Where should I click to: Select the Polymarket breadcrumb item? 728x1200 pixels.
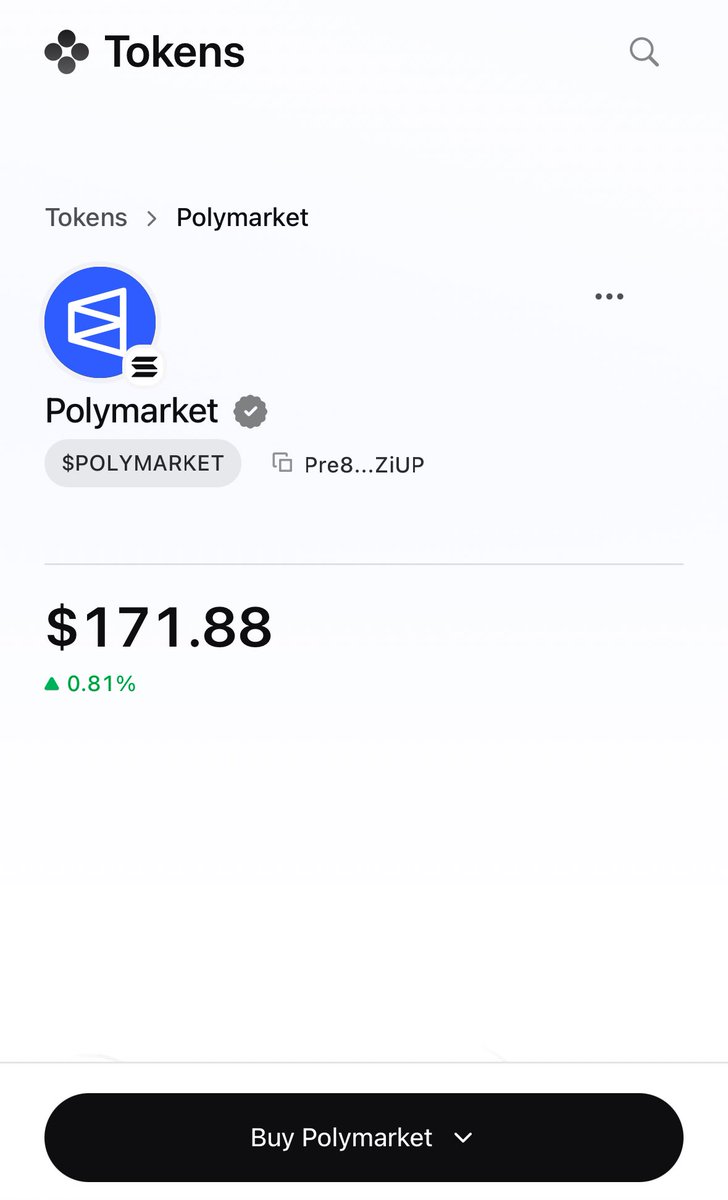click(x=242, y=217)
